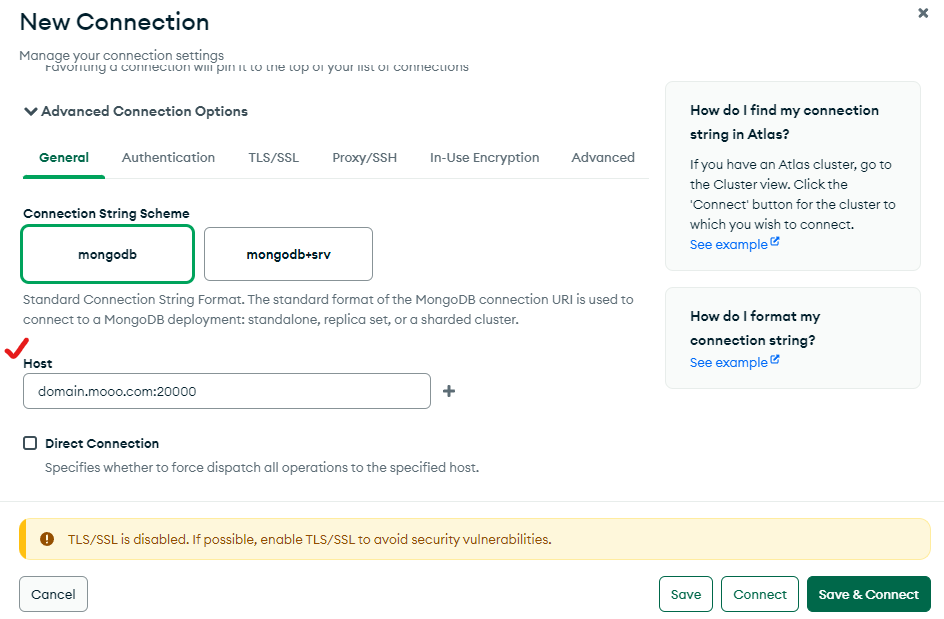Focus the Host input field

pyautogui.click(x=227, y=391)
